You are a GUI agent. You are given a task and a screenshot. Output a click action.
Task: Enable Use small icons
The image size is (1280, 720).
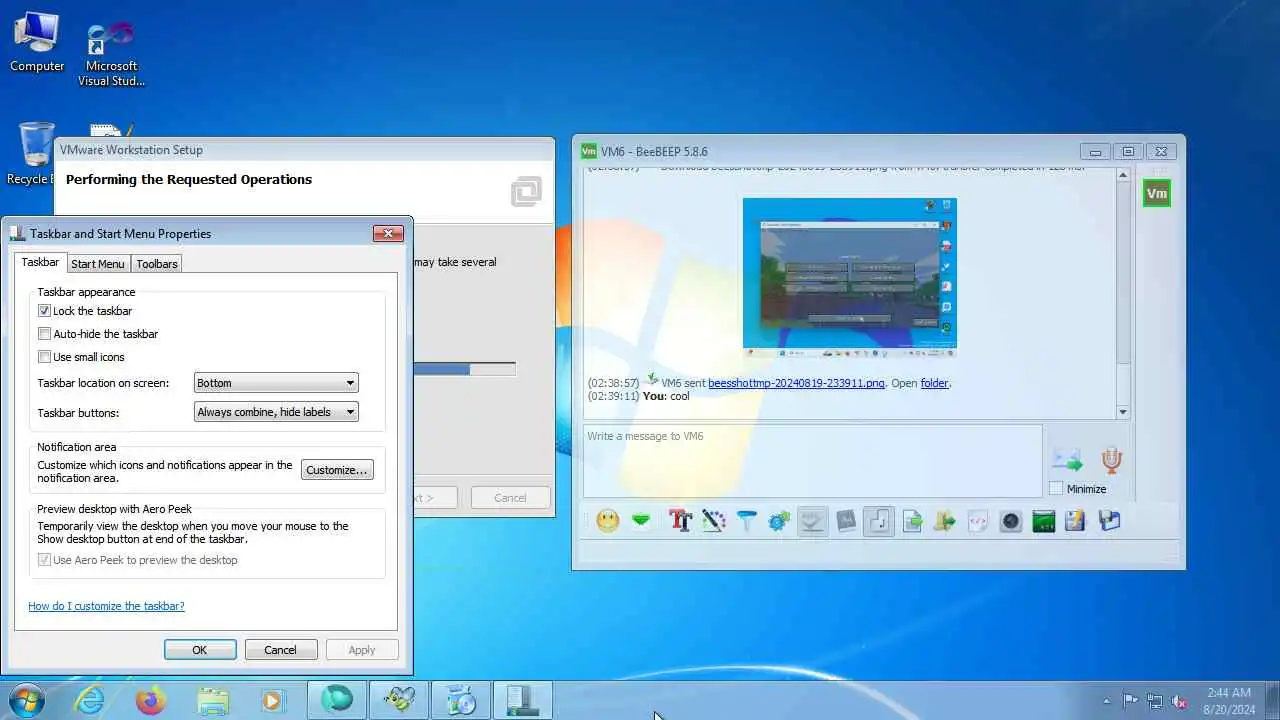pyautogui.click(x=44, y=357)
